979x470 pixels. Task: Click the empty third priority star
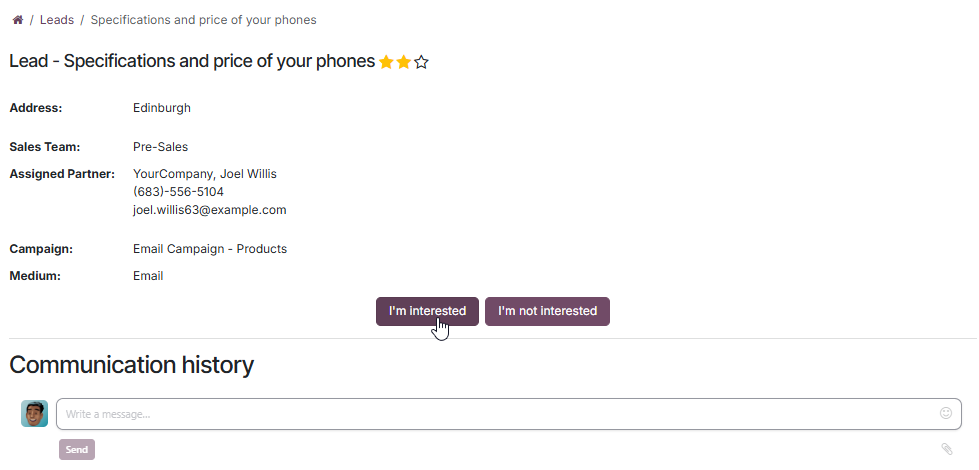[x=421, y=62]
